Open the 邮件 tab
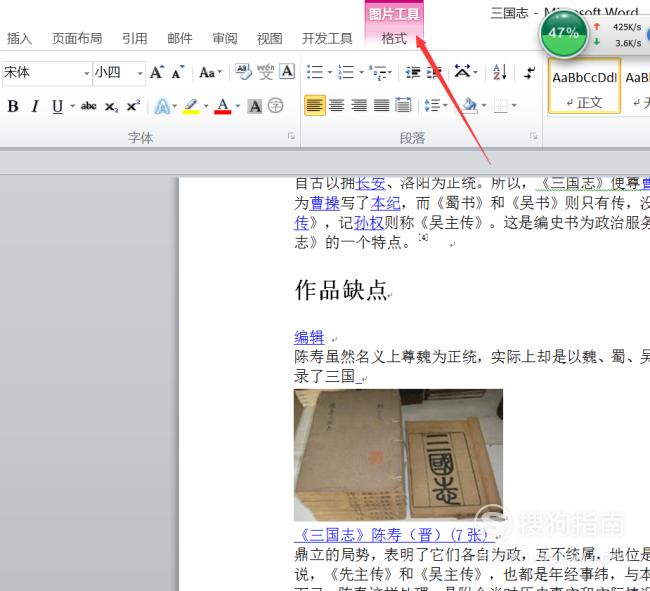This screenshot has height=591, width=650. pos(179,38)
